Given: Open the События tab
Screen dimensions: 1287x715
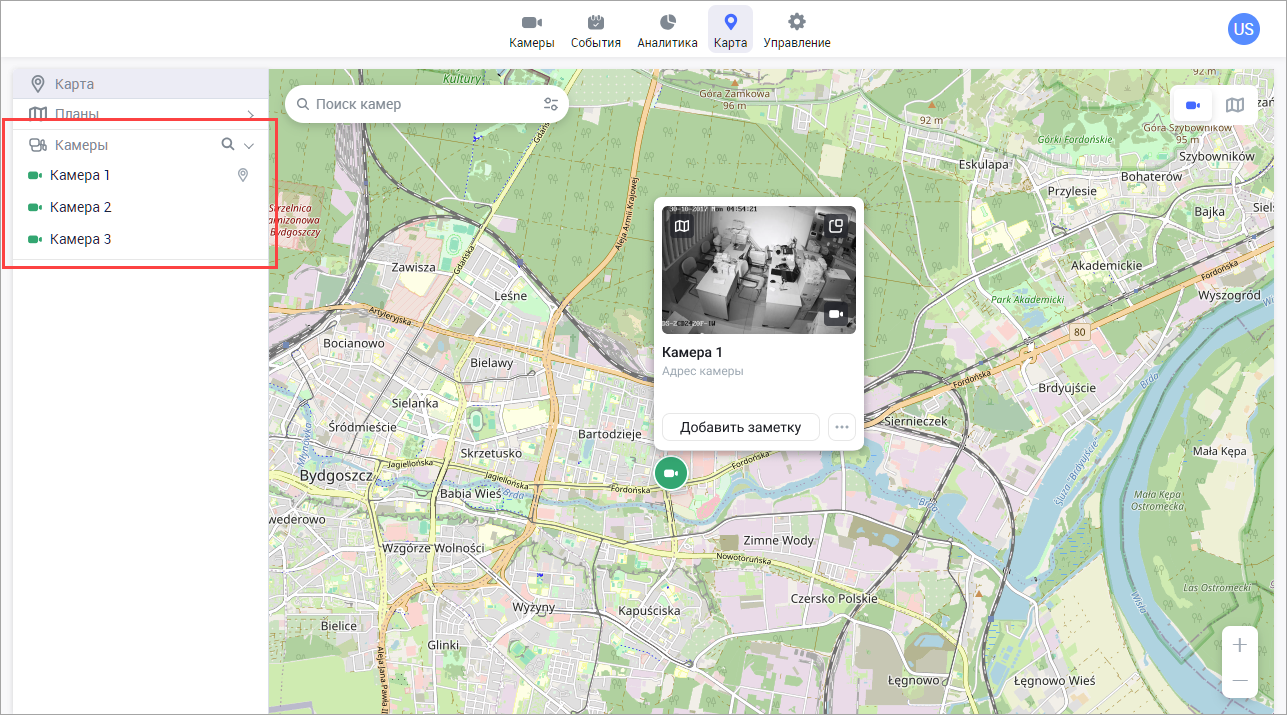Looking at the screenshot, I should pyautogui.click(x=596, y=31).
